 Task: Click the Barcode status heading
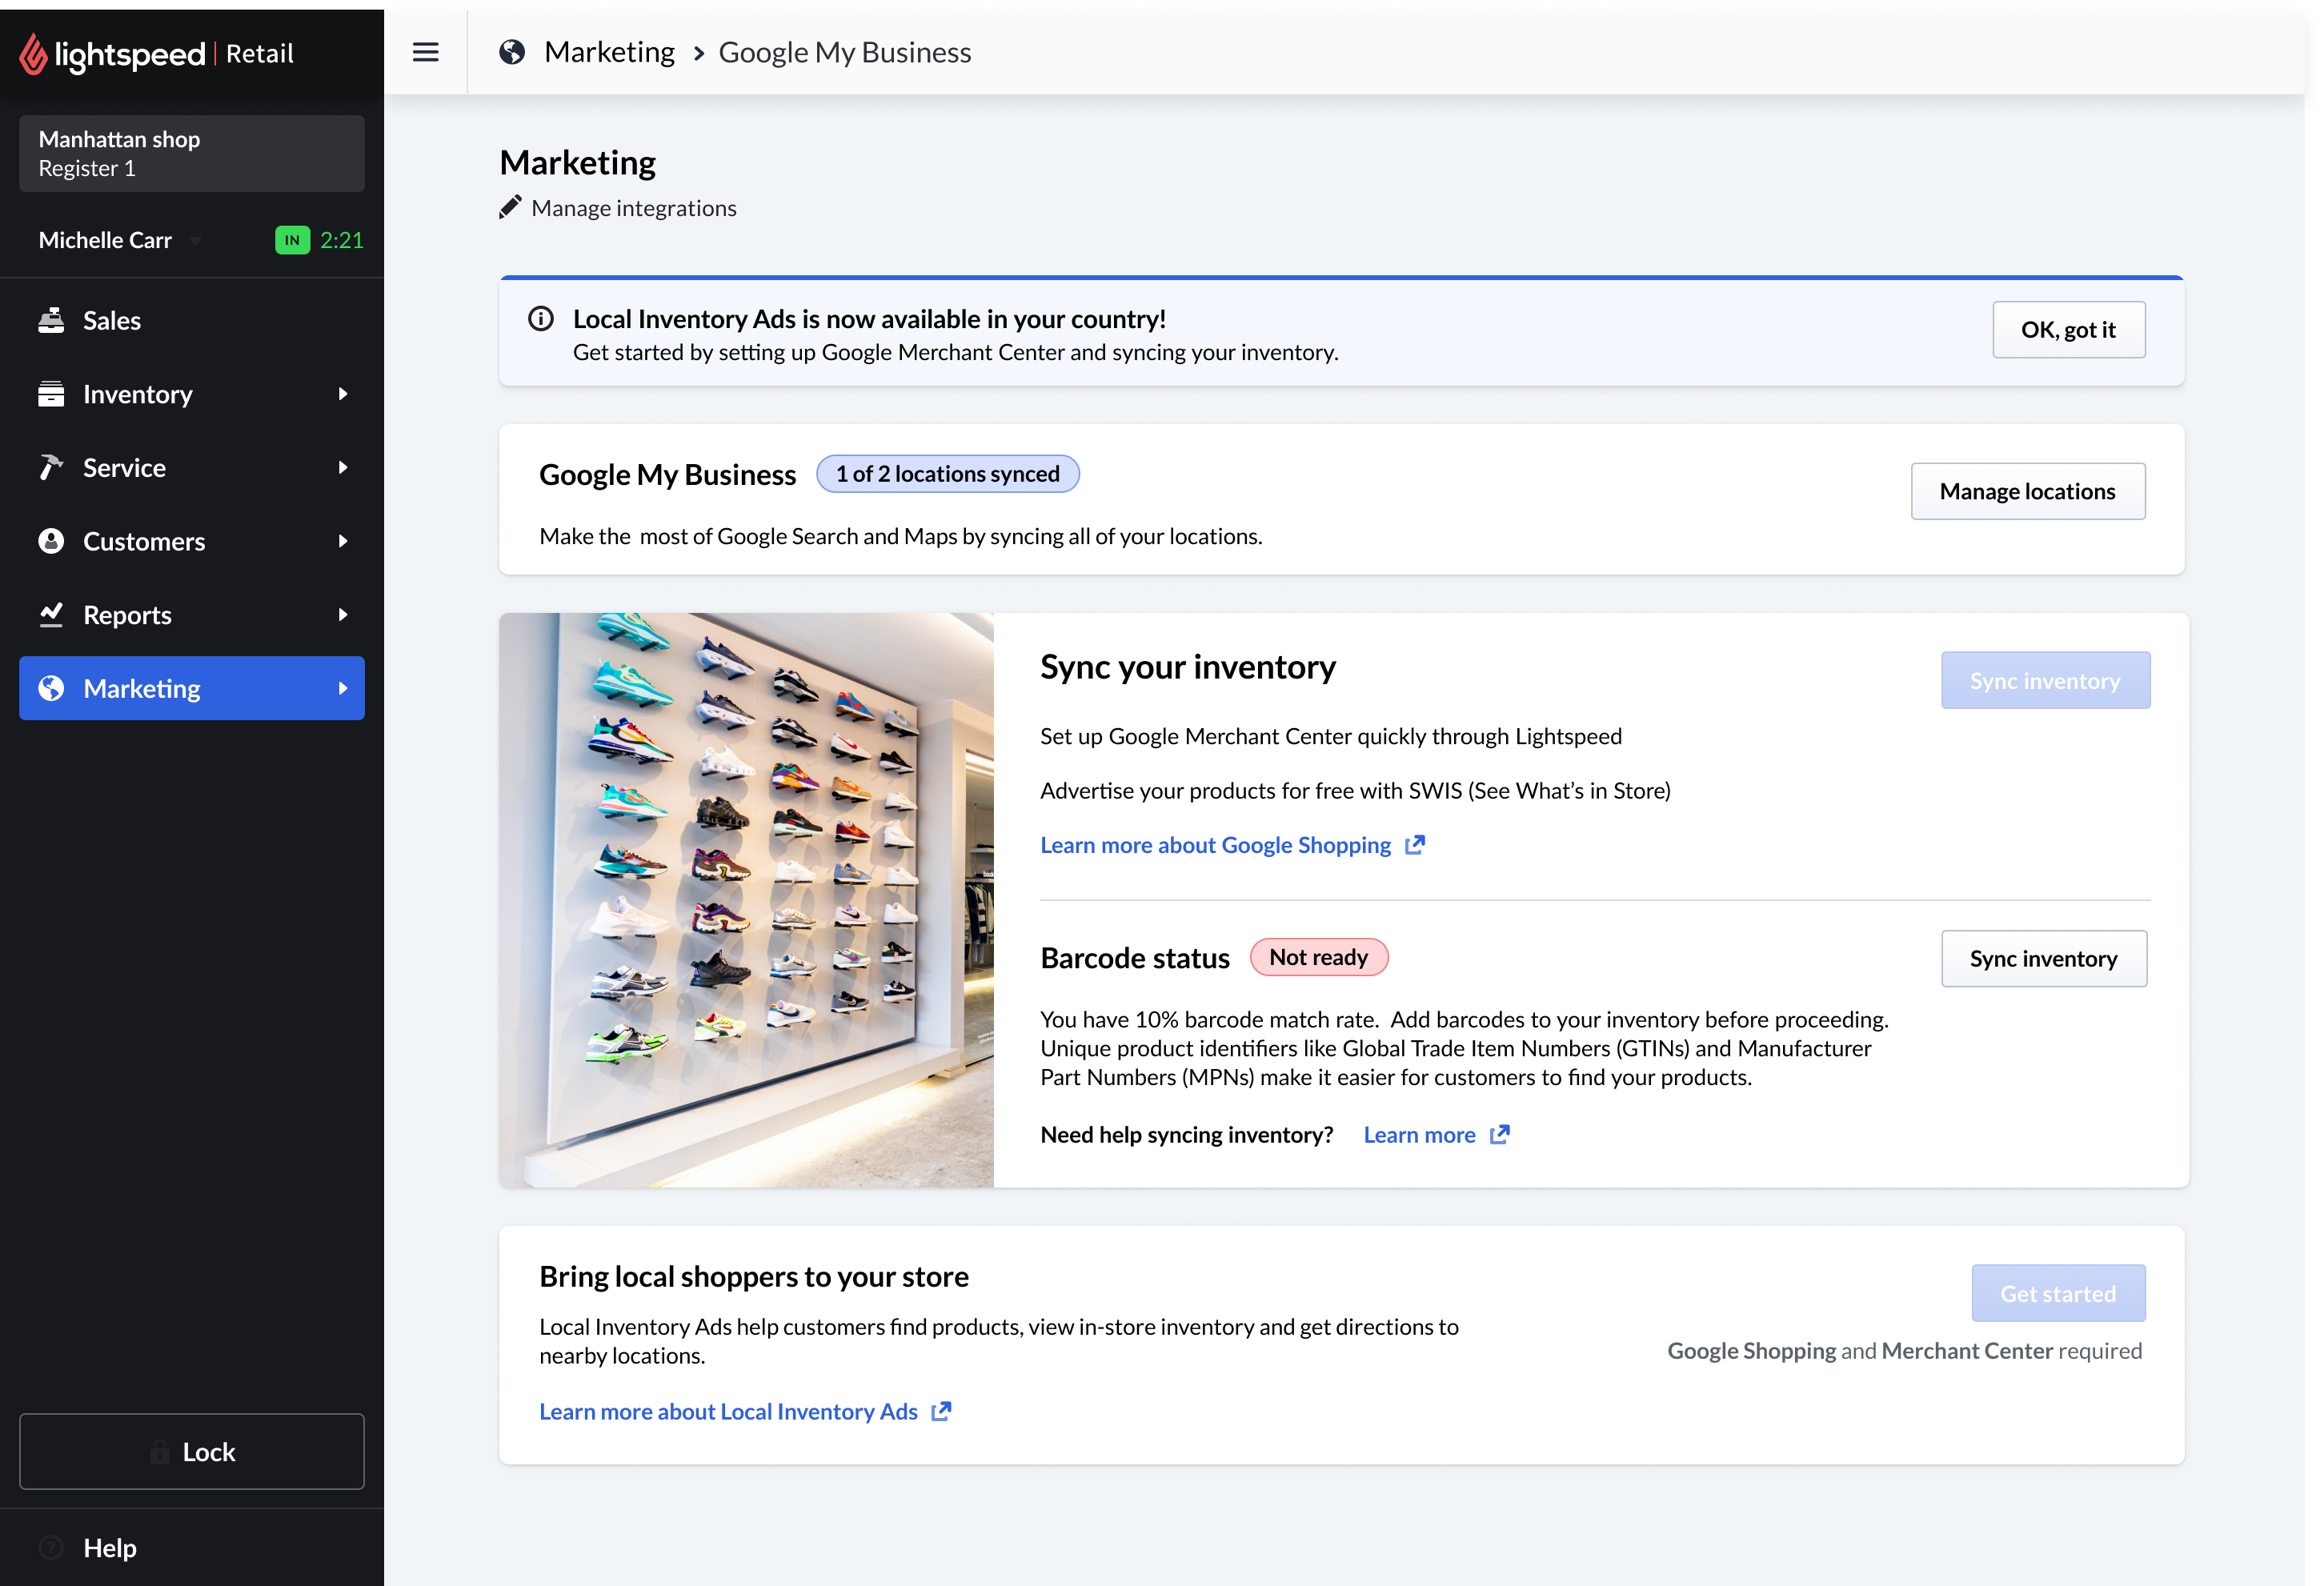click(1135, 958)
